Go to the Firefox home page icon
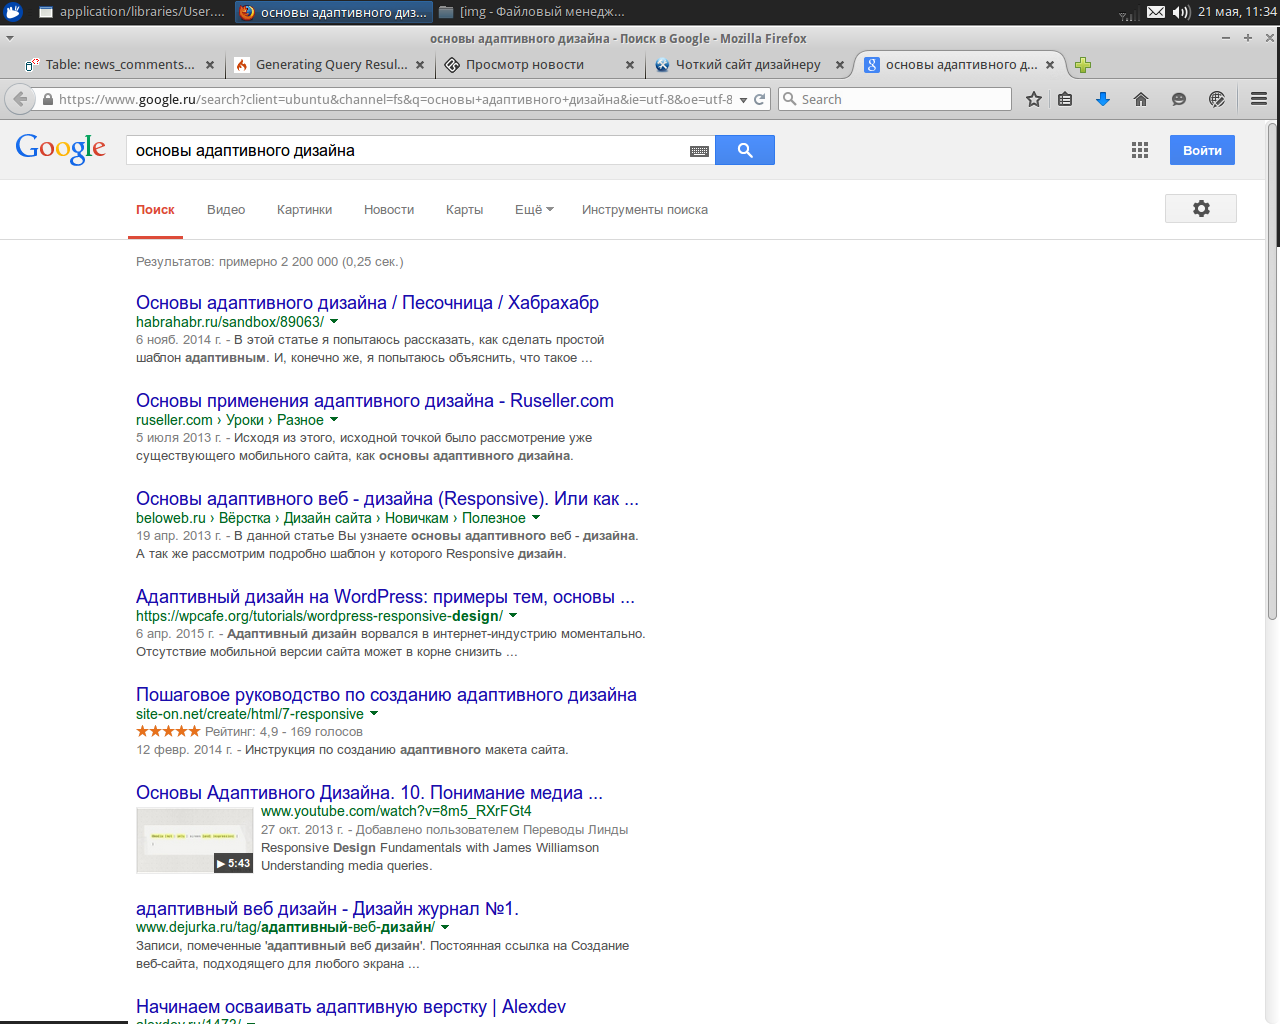The height and width of the screenshot is (1024, 1280). (1140, 99)
